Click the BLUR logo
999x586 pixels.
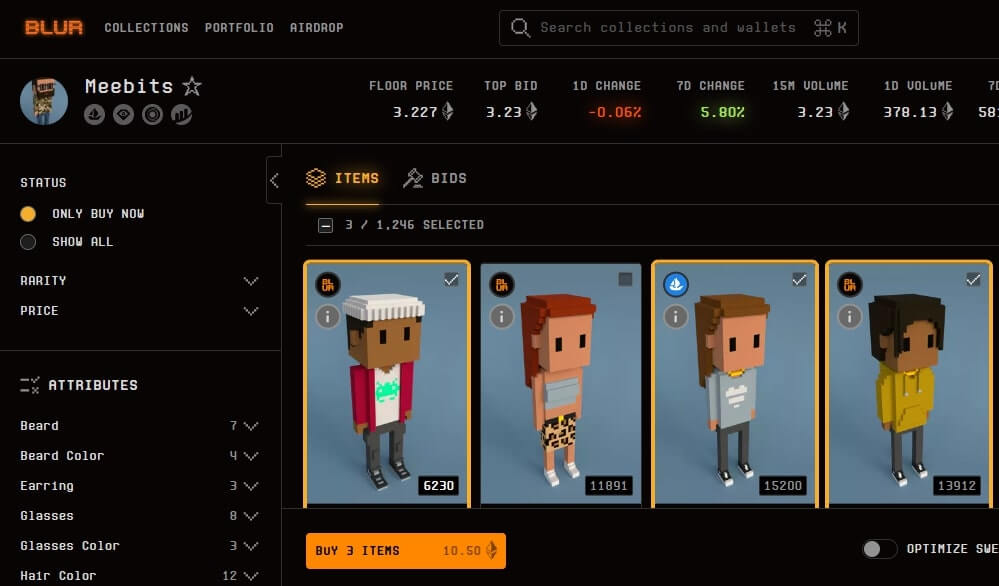54,27
